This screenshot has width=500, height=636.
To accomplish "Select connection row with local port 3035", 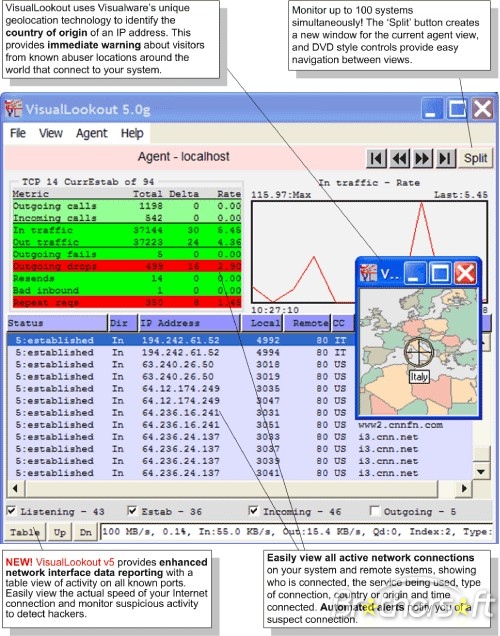I will tap(181, 389).
